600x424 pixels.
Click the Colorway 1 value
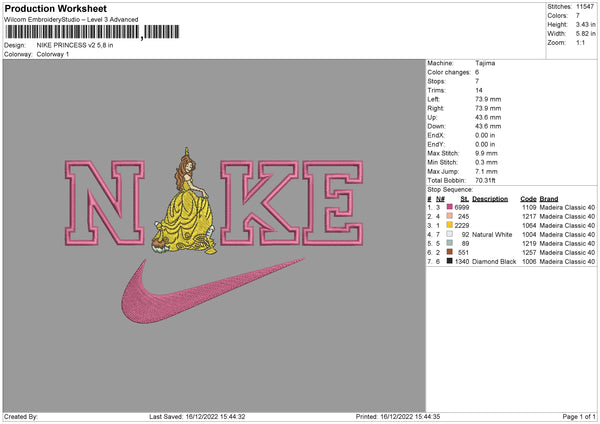(x=53, y=54)
